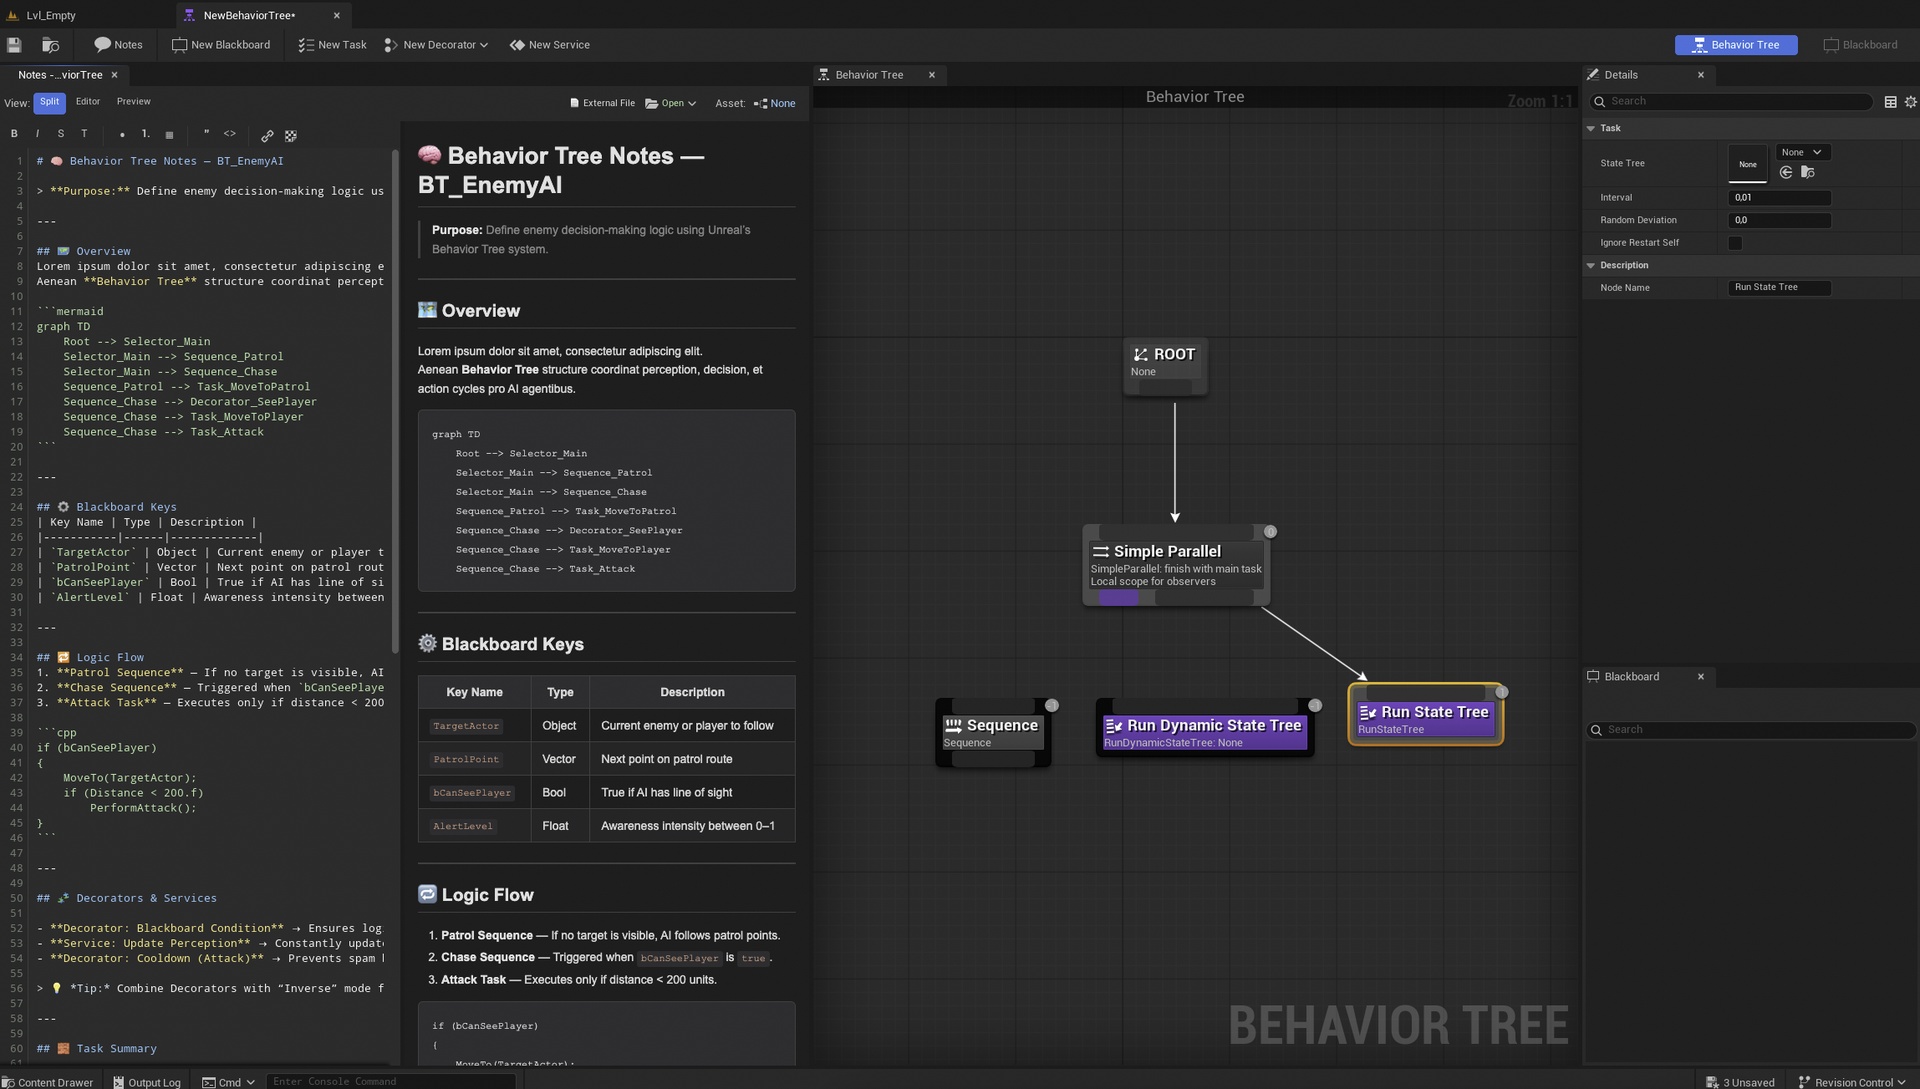Viewport: 1920px width, 1089px height.
Task: Insert code block with the <> icon
Action: click(230, 134)
